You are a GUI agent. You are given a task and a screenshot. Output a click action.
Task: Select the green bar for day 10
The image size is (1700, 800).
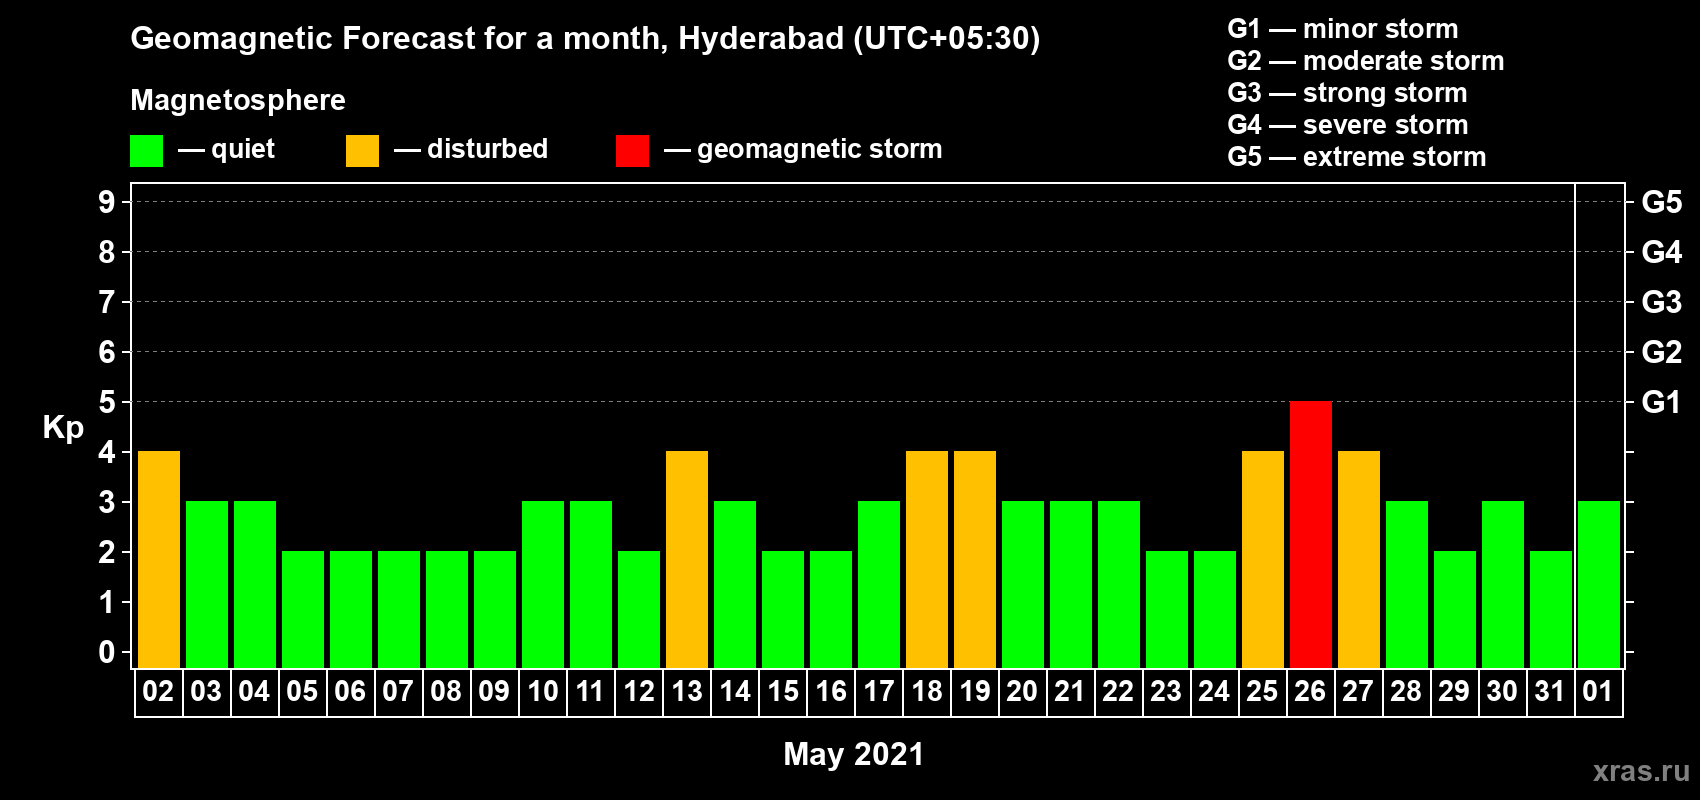543,584
